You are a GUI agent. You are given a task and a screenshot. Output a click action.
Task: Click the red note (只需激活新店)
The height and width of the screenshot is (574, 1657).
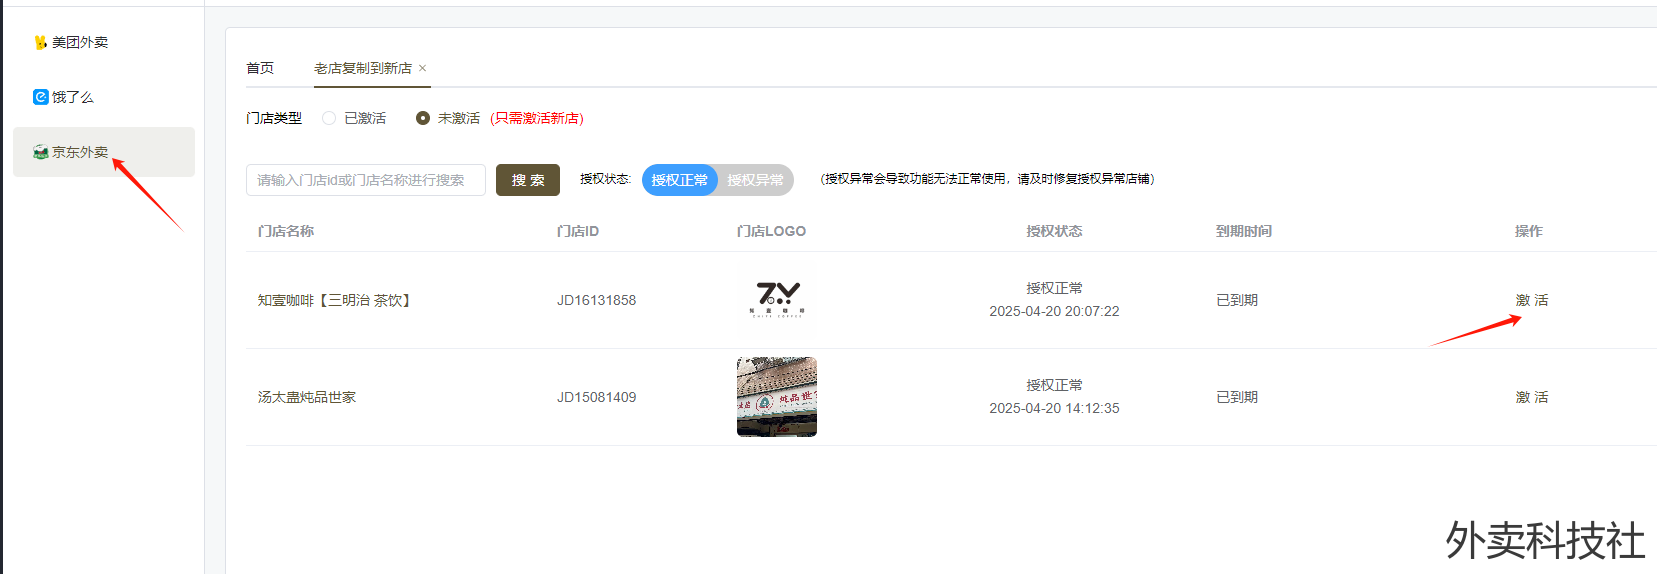[537, 118]
